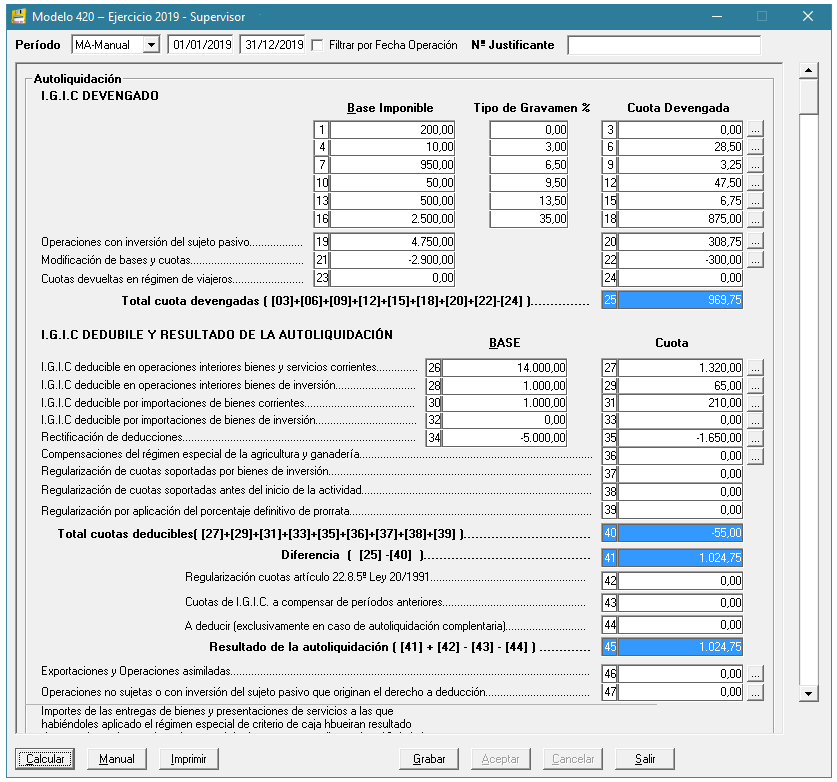The width and height of the screenshot is (837, 782).
Task: Click field 43 cuotas a compensar
Action: click(681, 603)
